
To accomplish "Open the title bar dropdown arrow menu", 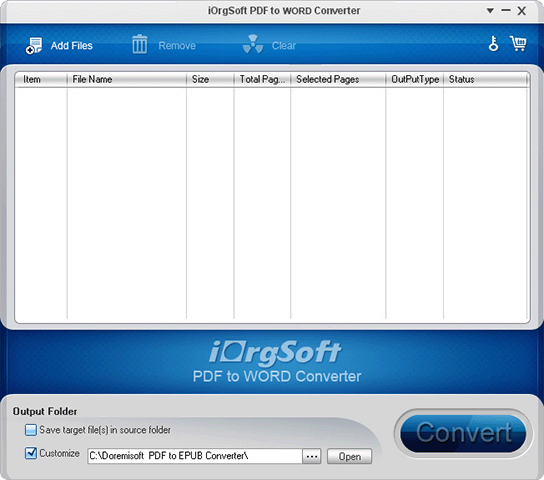I will [490, 11].
